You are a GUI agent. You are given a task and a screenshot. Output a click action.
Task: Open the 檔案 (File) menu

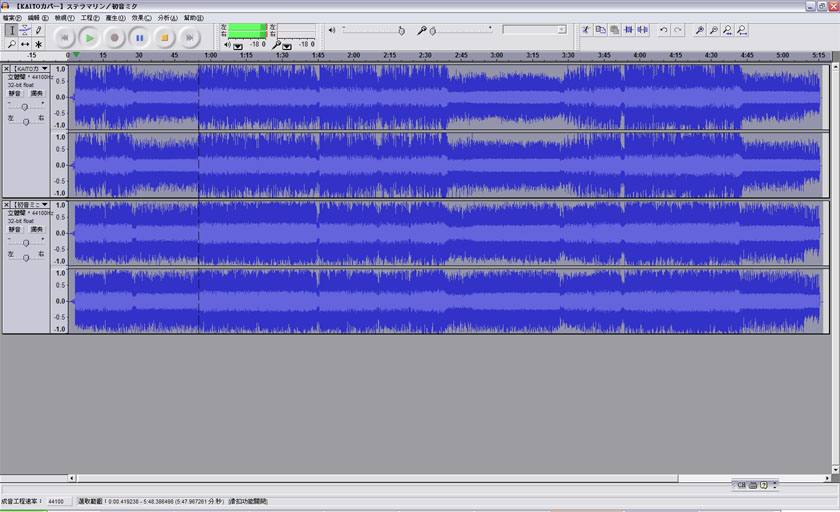(12, 18)
